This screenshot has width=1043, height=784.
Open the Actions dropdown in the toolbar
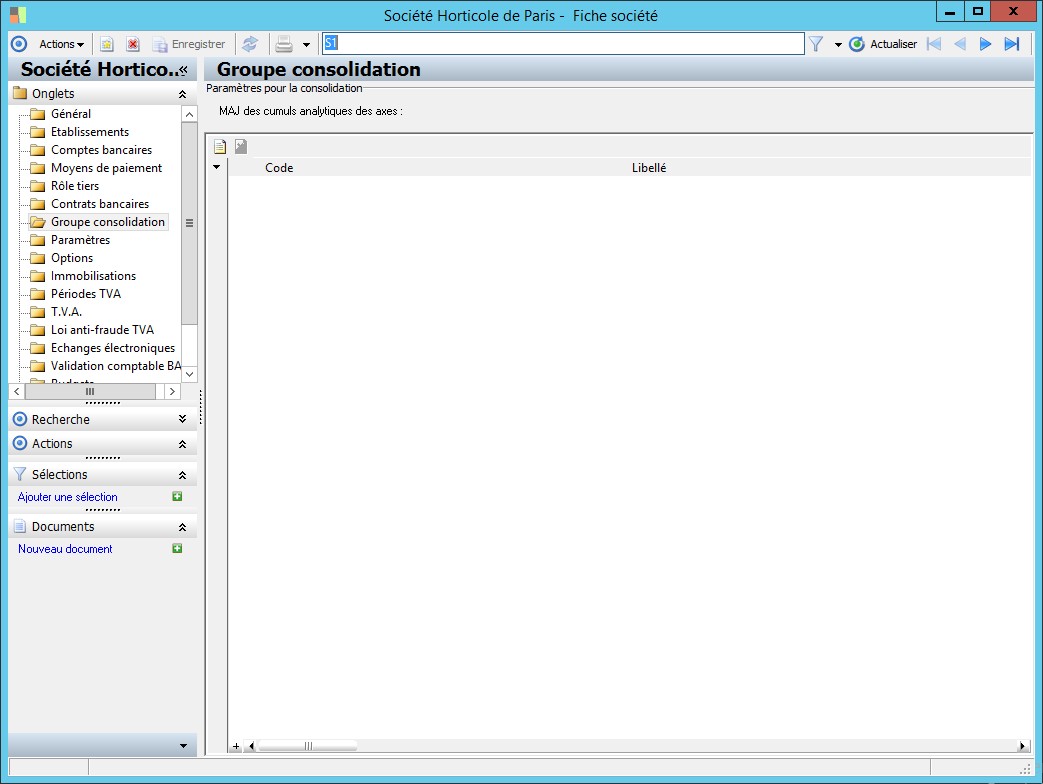61,44
